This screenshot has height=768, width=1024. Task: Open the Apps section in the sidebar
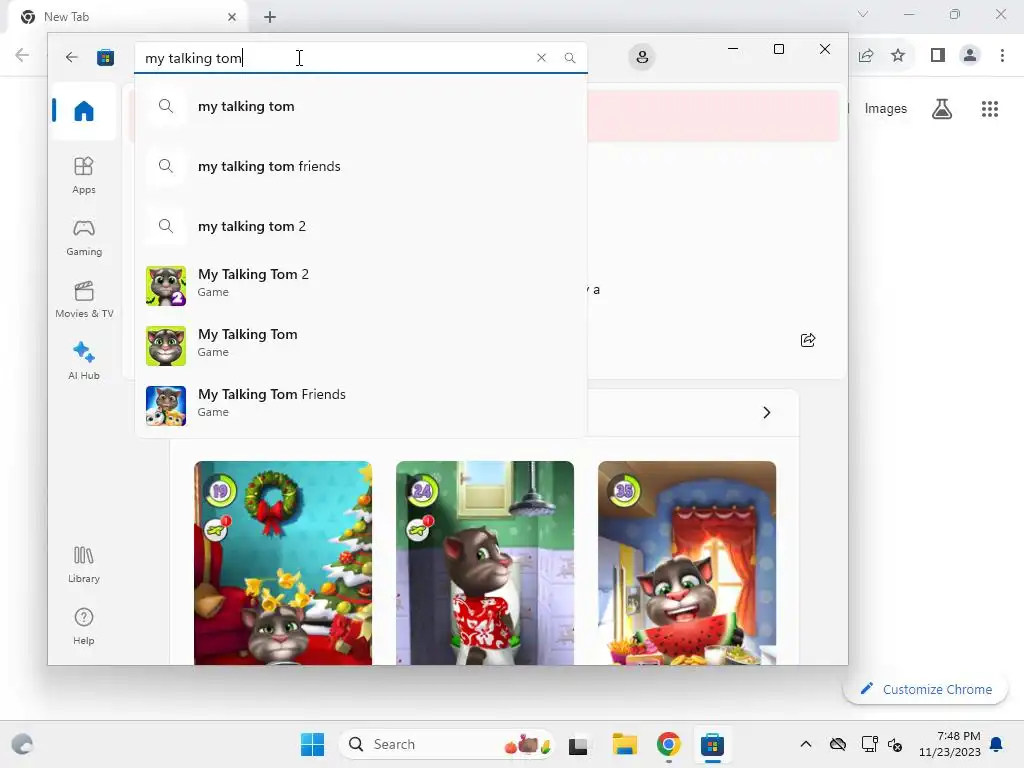84,176
